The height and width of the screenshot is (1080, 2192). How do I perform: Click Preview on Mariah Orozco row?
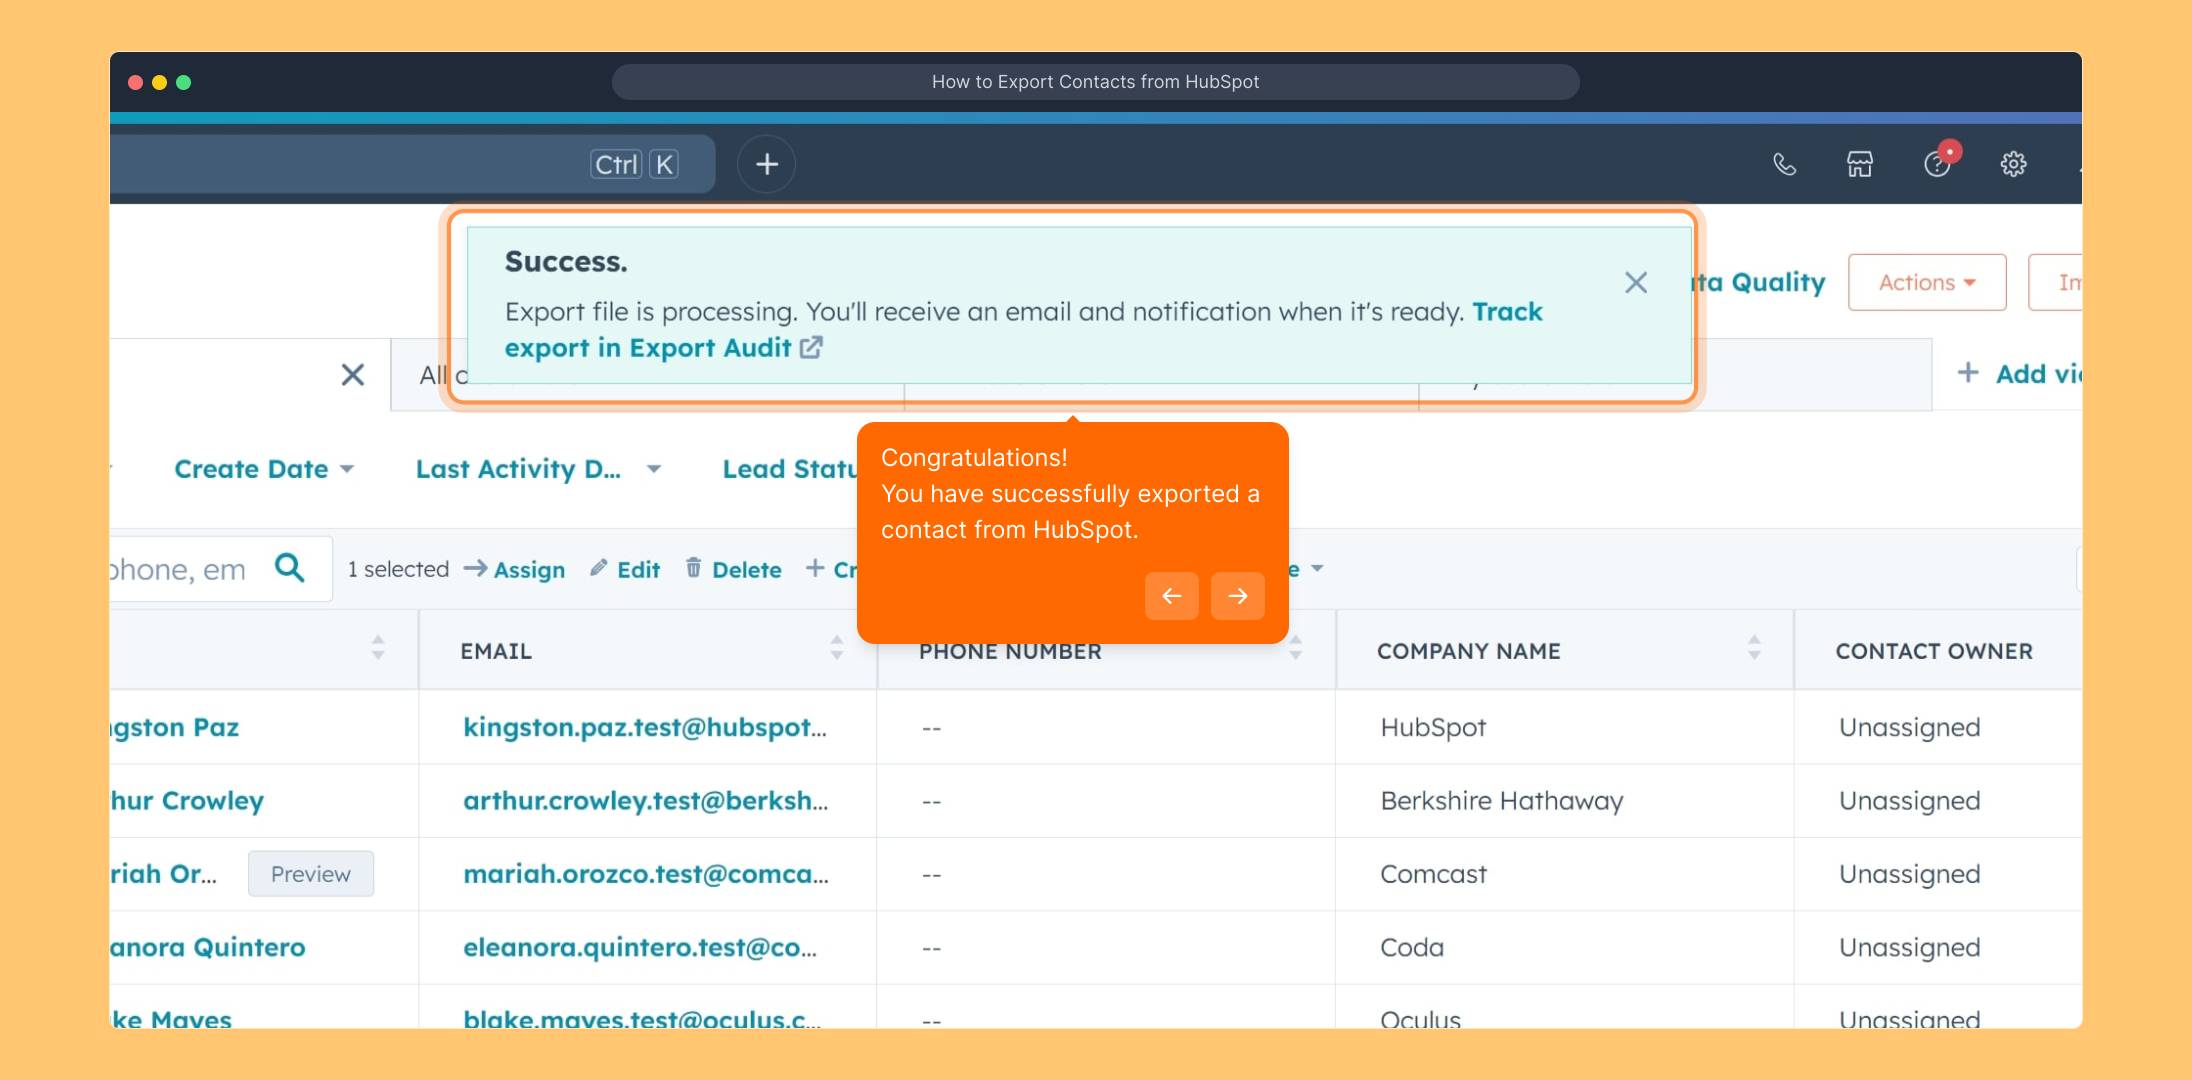(311, 874)
